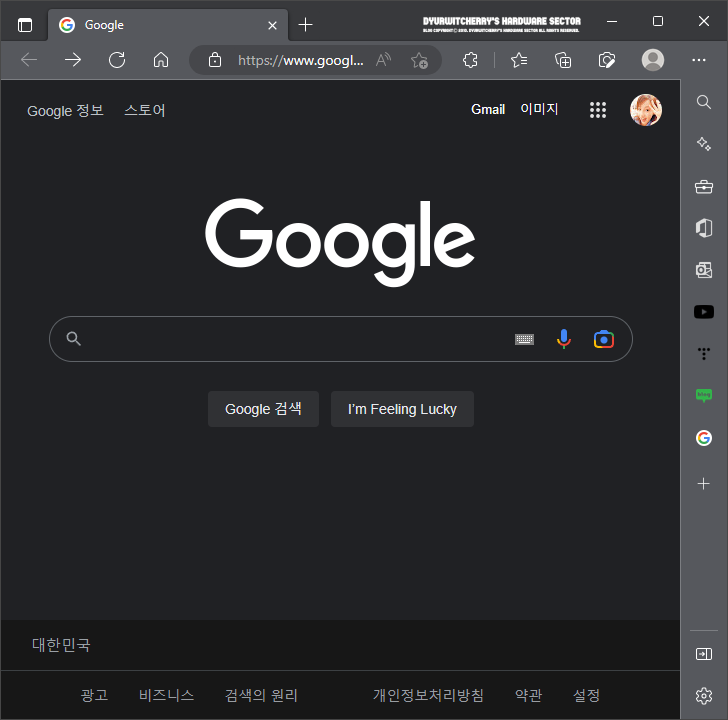Open a new tab with plus button

[x=306, y=25]
